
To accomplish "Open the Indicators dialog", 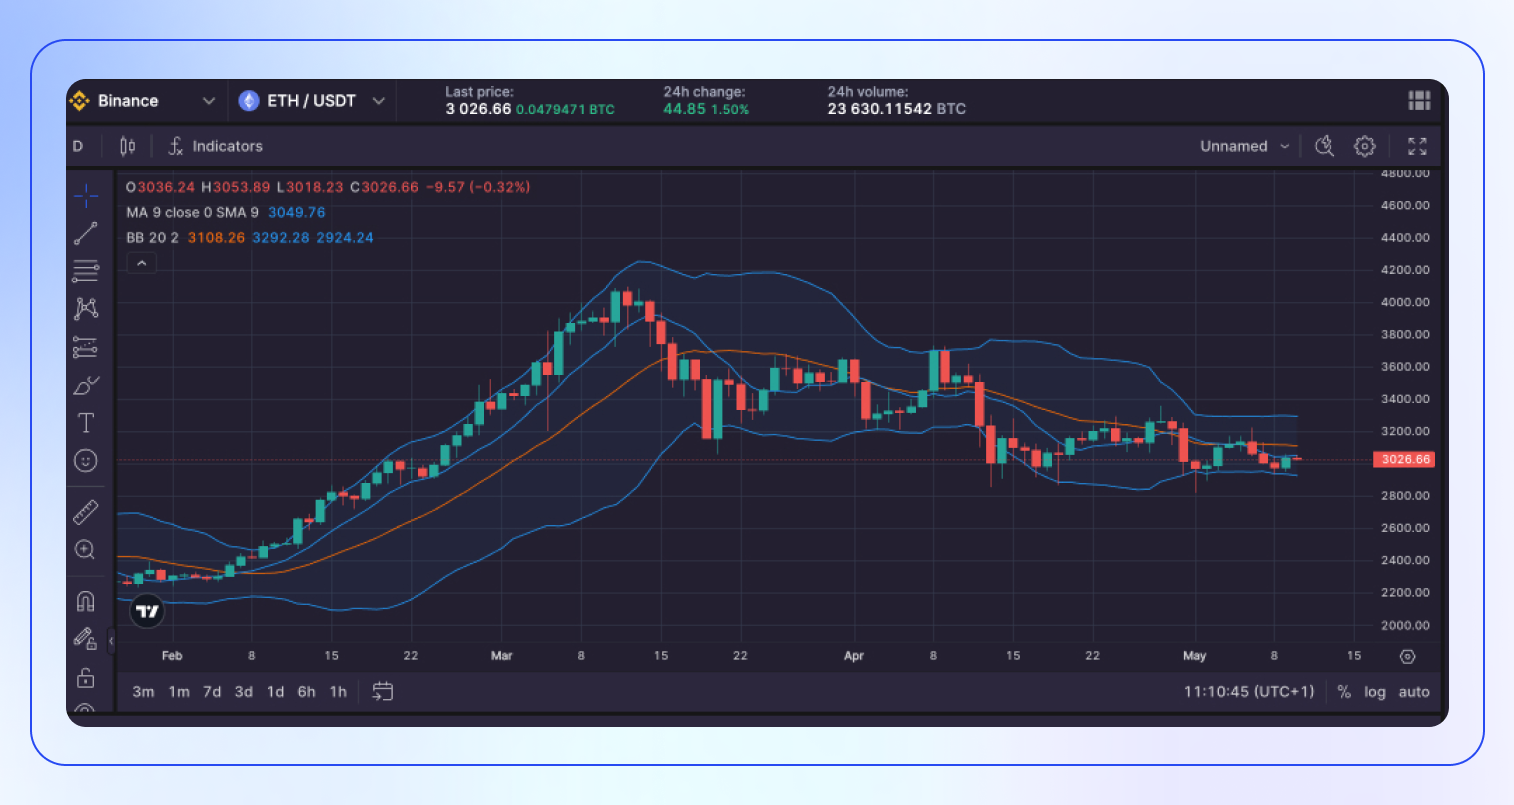I will [215, 146].
